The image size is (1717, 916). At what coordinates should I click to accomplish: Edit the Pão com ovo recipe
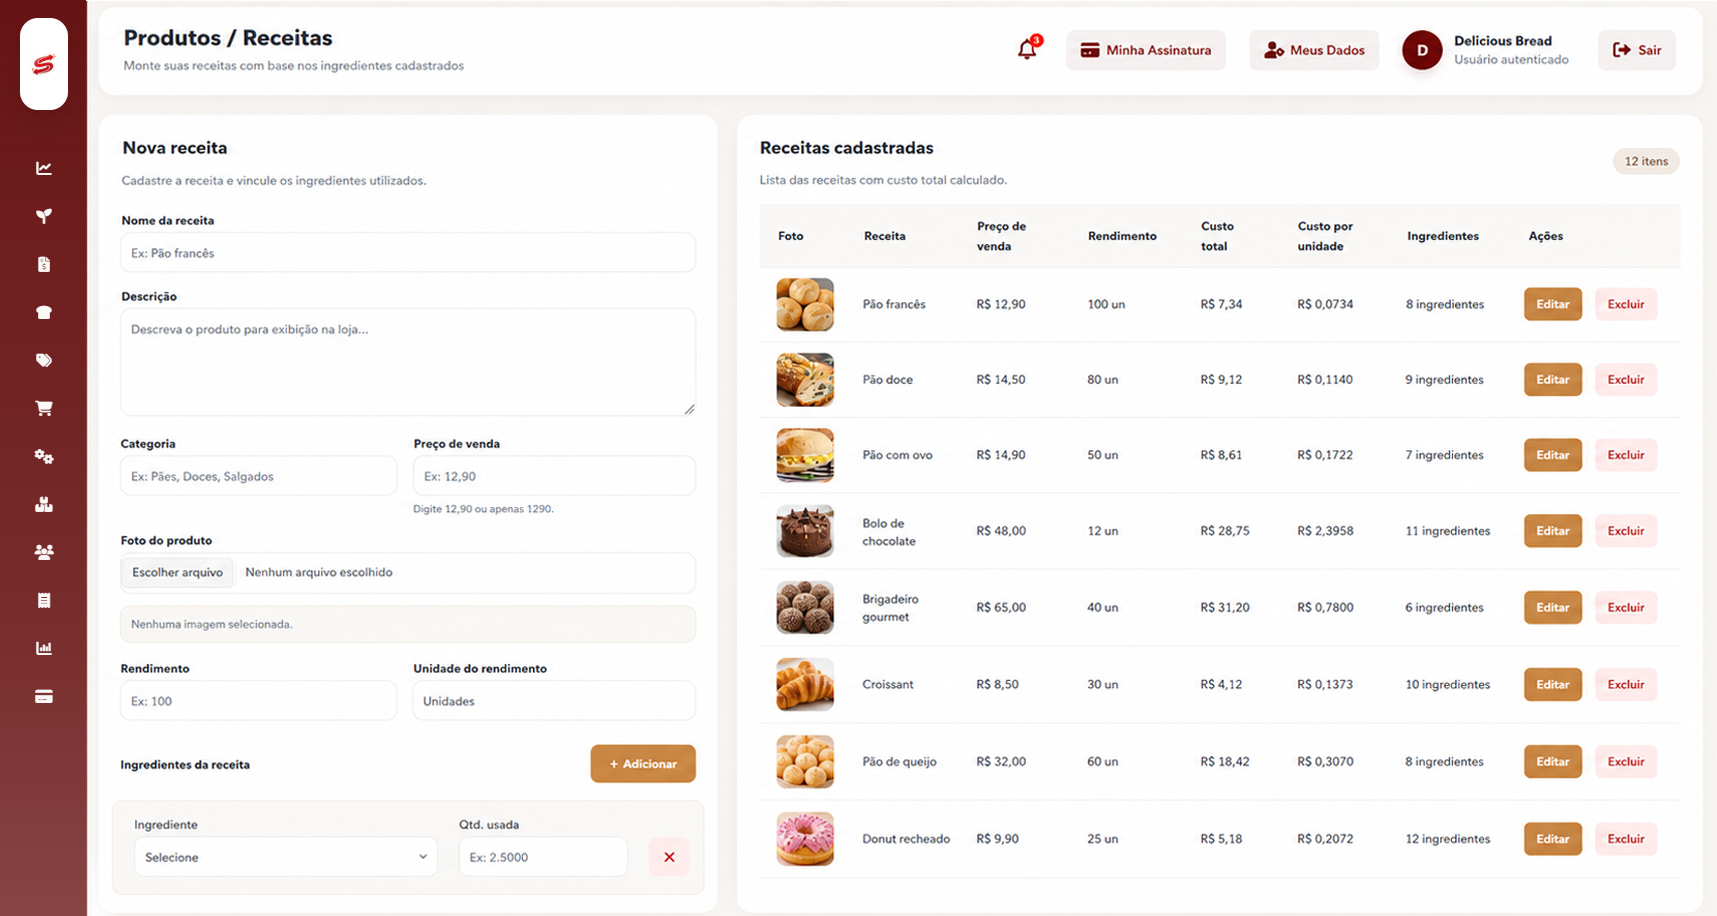(1553, 455)
